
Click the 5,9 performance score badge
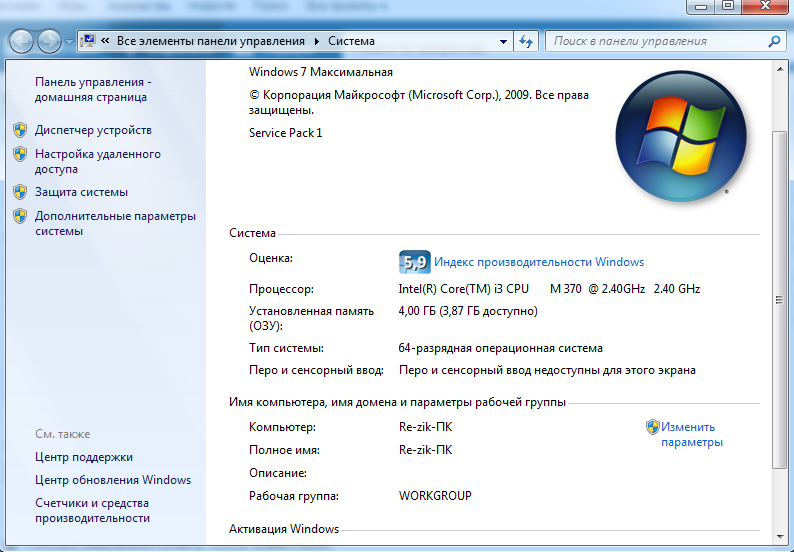click(414, 262)
